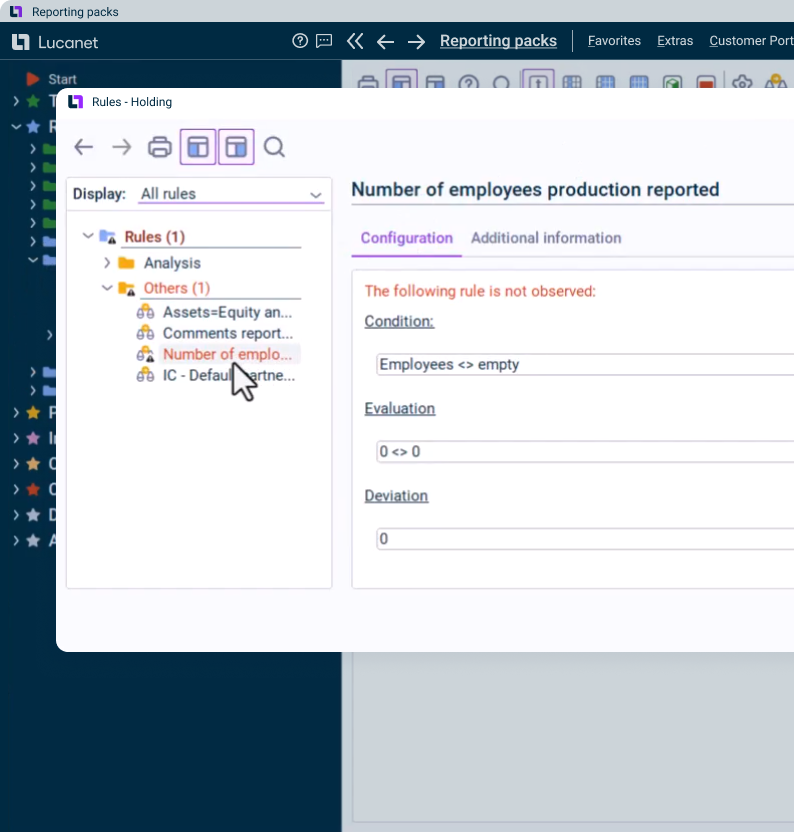Open the Favorites menu

tap(614, 41)
